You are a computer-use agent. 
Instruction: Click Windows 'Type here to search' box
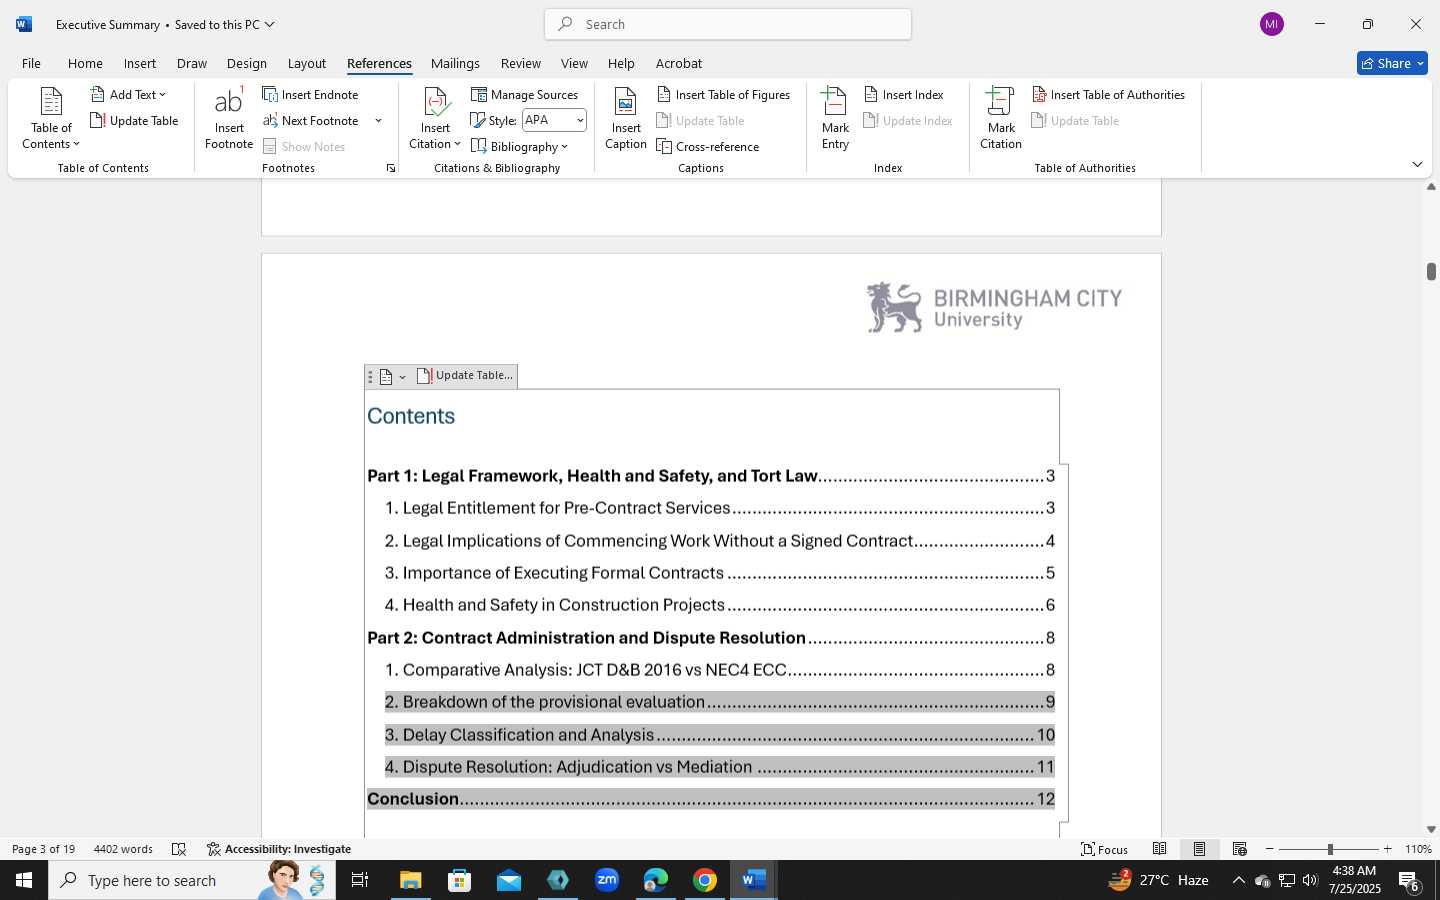tap(192, 880)
